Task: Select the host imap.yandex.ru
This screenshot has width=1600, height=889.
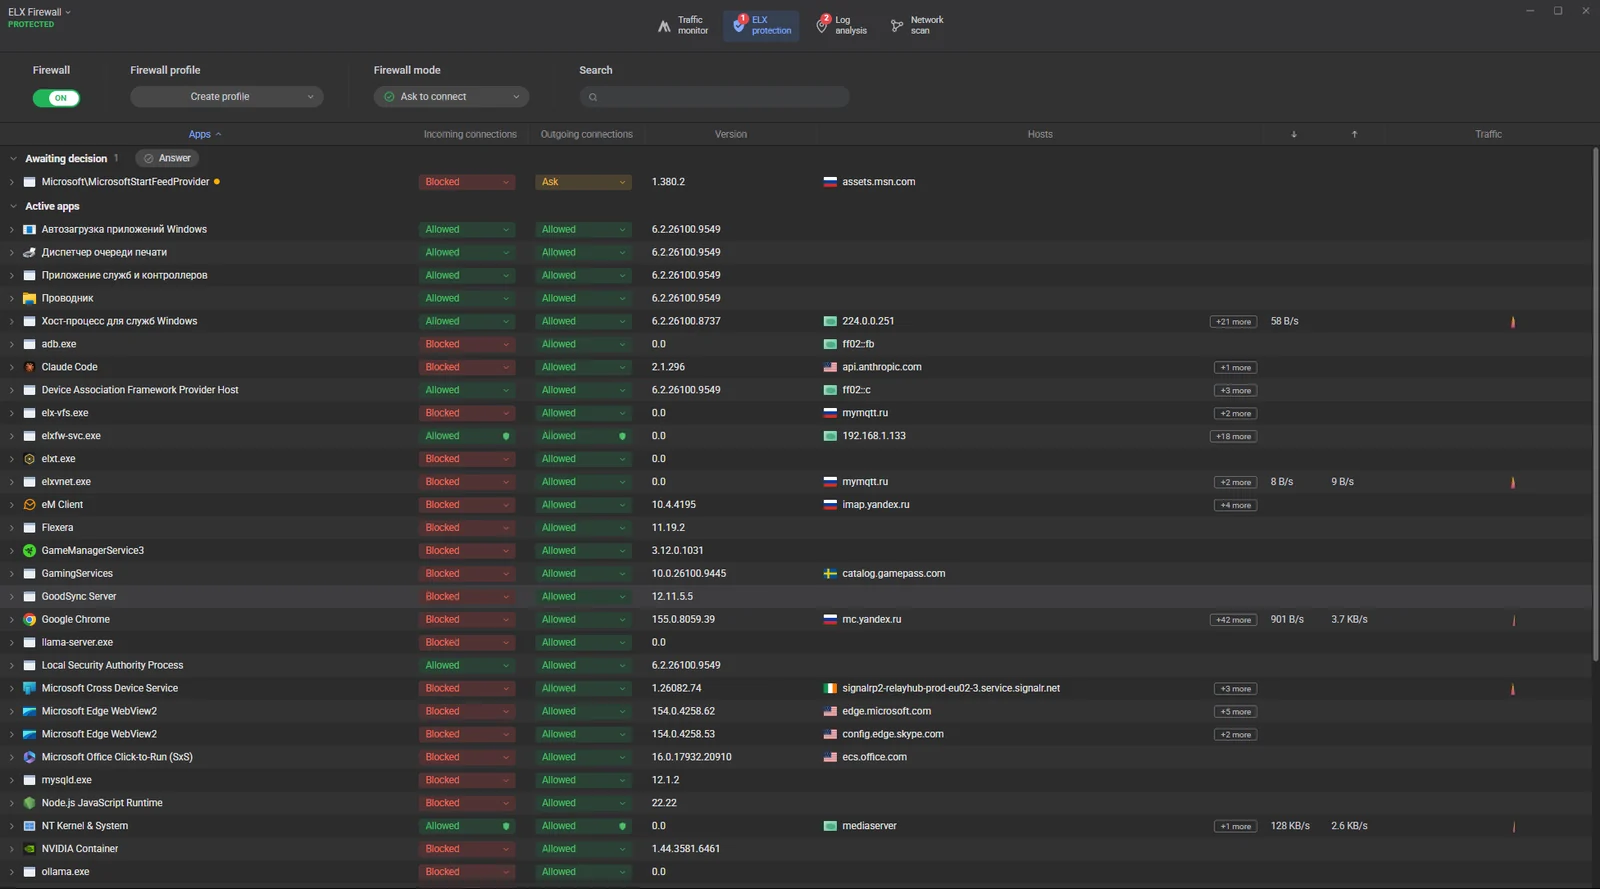Action: 876,505
